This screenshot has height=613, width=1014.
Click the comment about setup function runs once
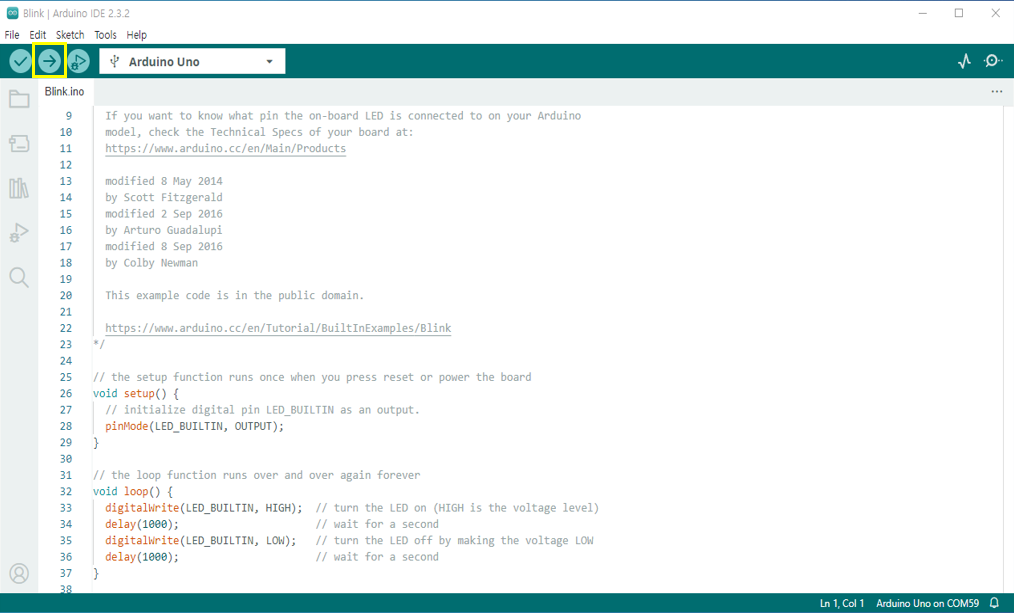(312, 377)
